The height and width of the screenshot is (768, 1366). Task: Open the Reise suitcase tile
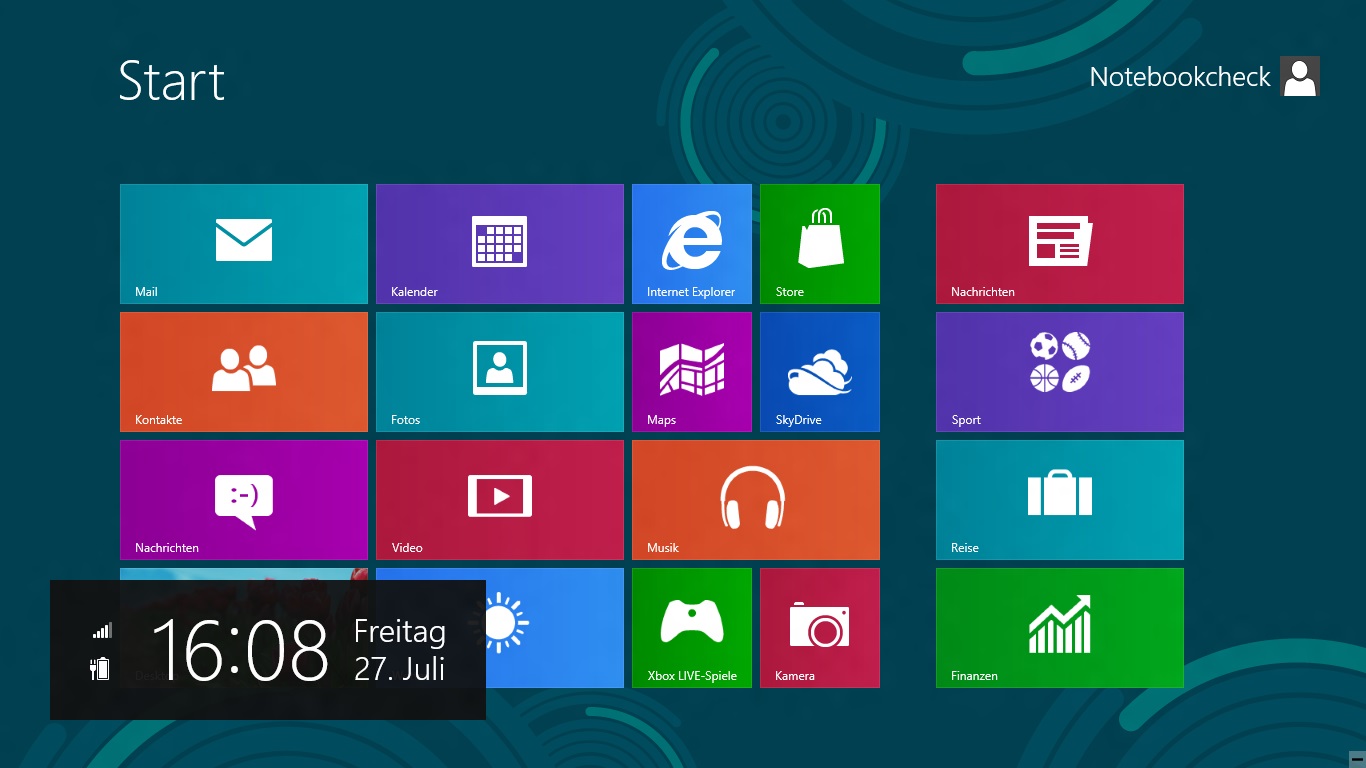(1060, 500)
